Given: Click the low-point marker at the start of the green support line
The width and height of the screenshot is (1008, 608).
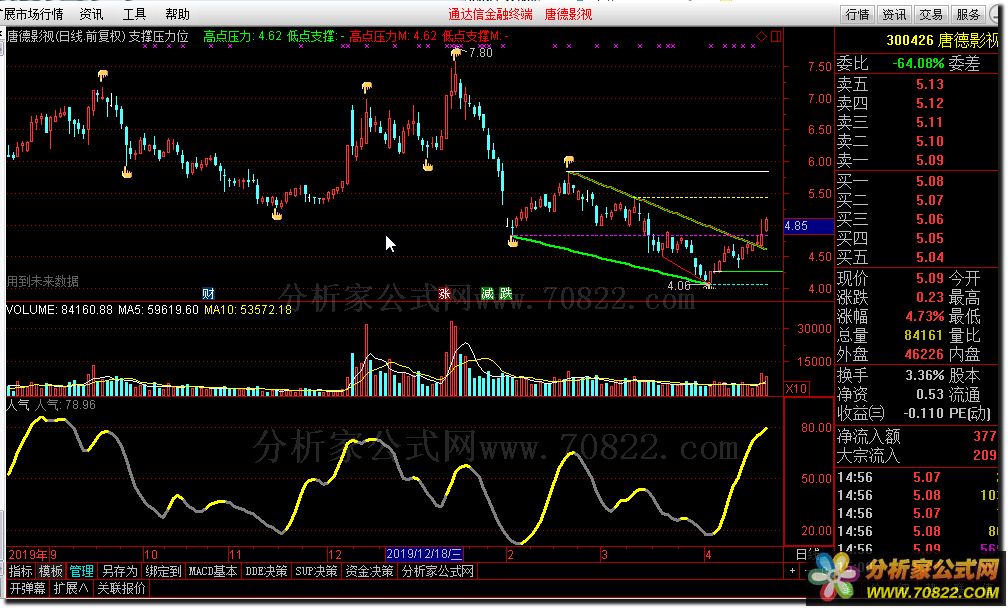Looking at the screenshot, I should [x=513, y=242].
